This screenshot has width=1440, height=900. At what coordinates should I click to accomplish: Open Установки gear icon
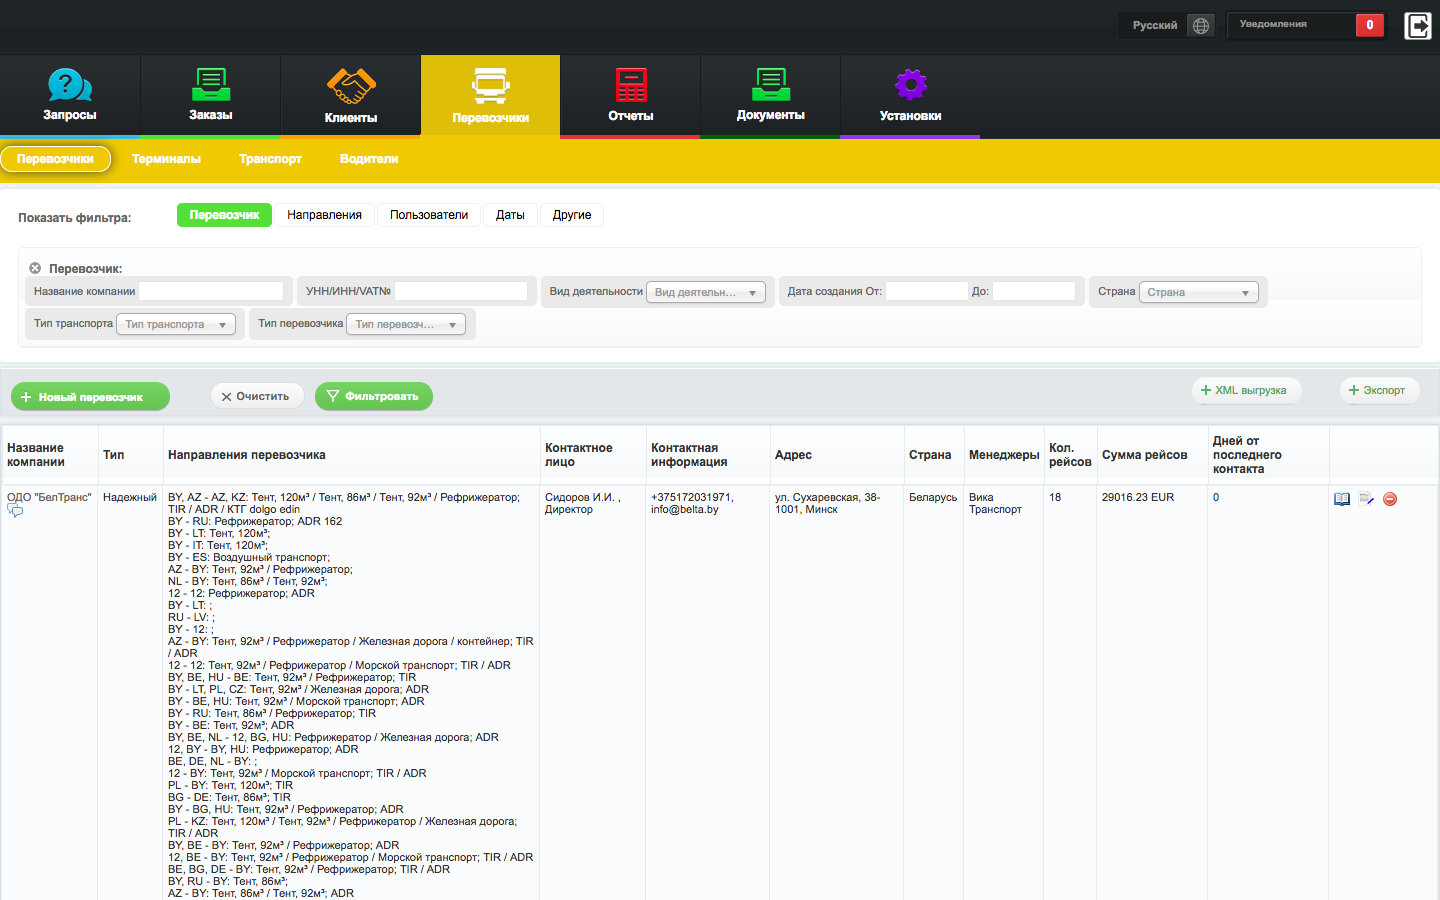click(910, 86)
